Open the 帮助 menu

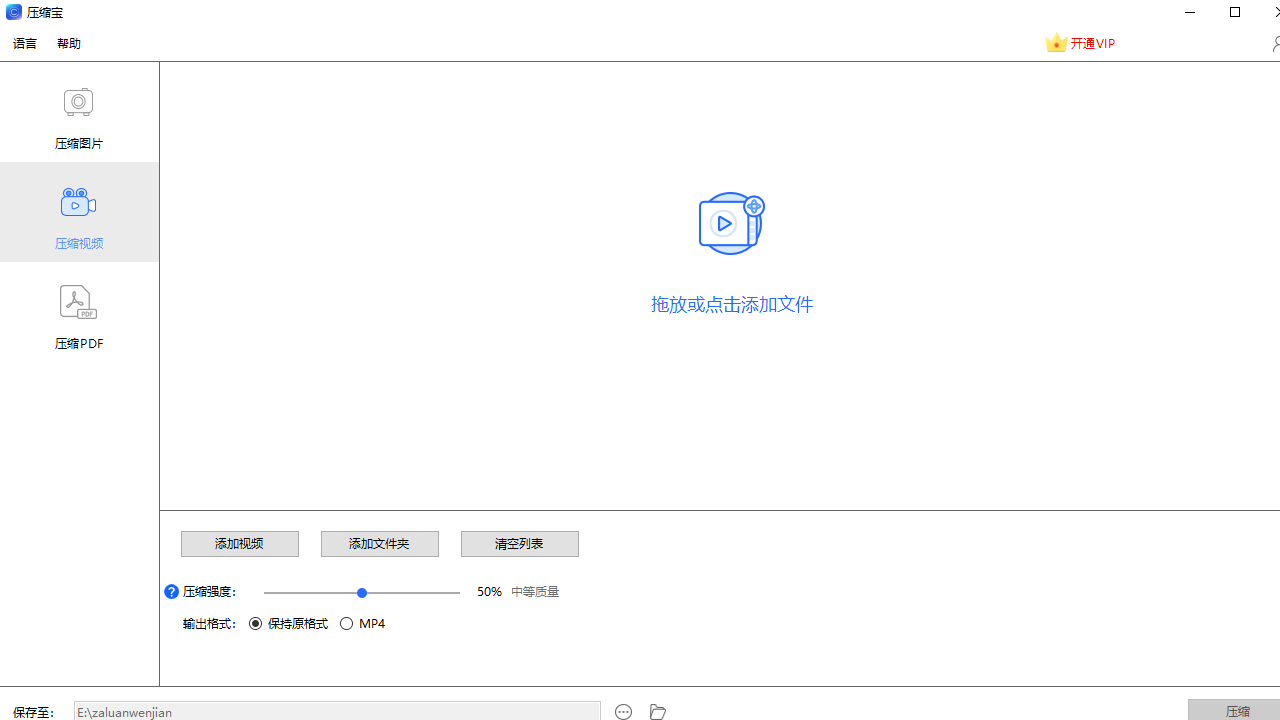click(x=69, y=44)
